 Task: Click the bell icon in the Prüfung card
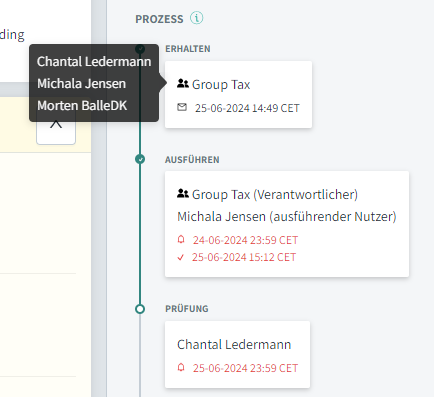point(181,367)
